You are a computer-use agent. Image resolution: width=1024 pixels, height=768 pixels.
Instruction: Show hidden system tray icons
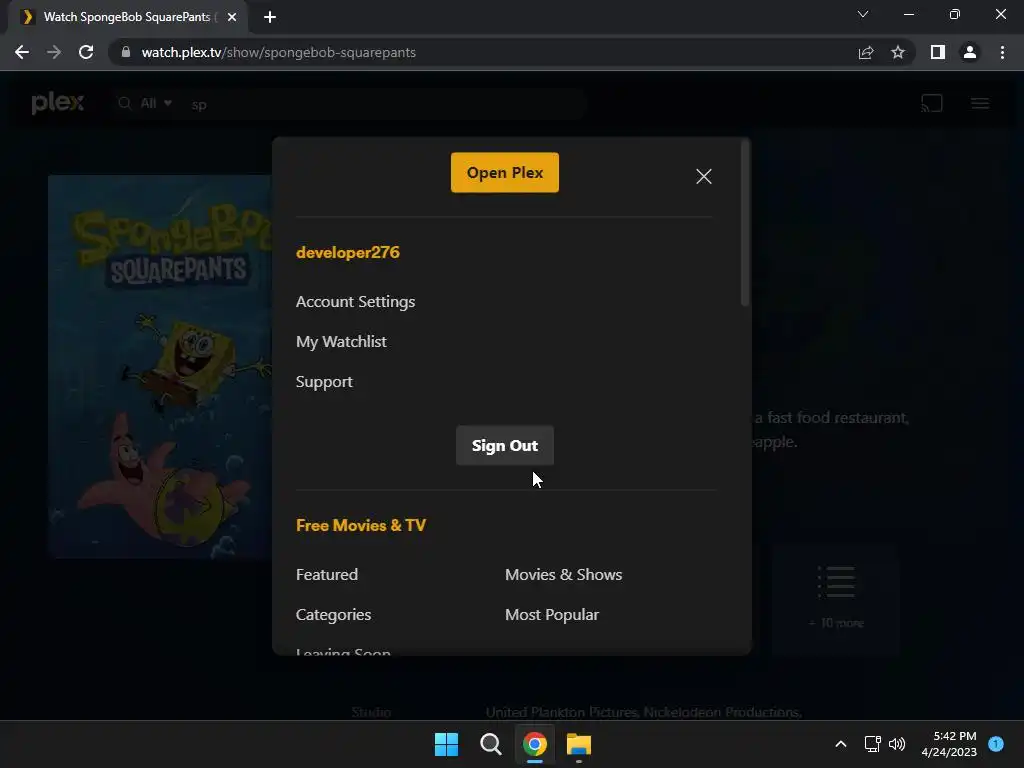click(x=840, y=744)
